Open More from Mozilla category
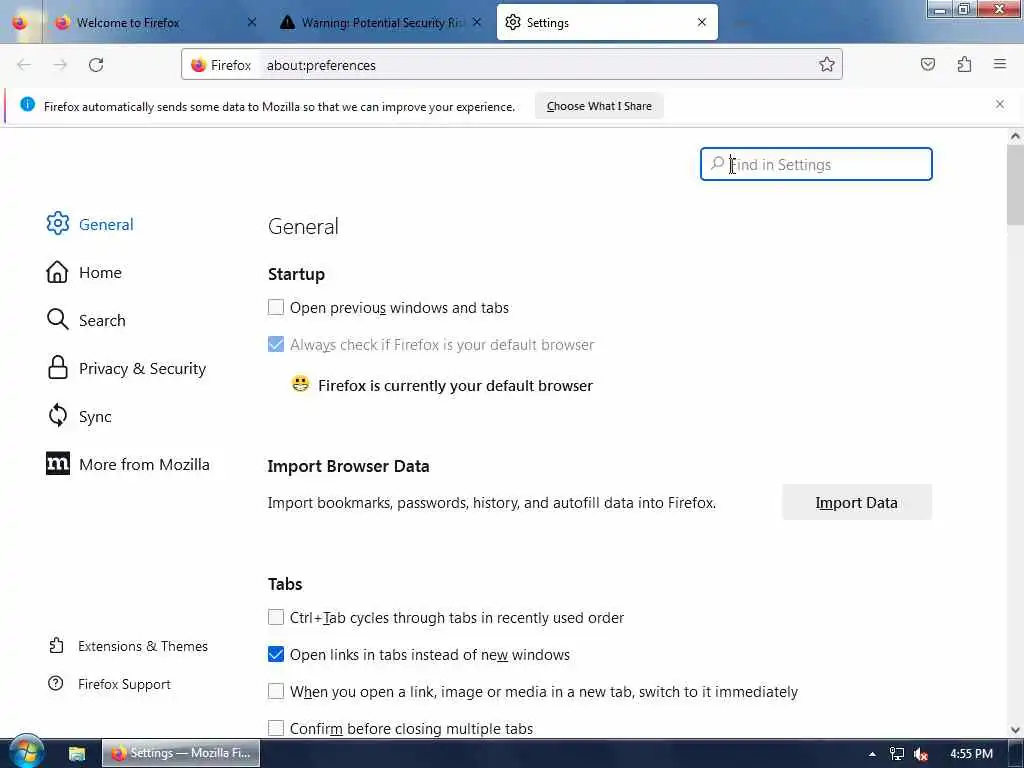 click(x=128, y=464)
